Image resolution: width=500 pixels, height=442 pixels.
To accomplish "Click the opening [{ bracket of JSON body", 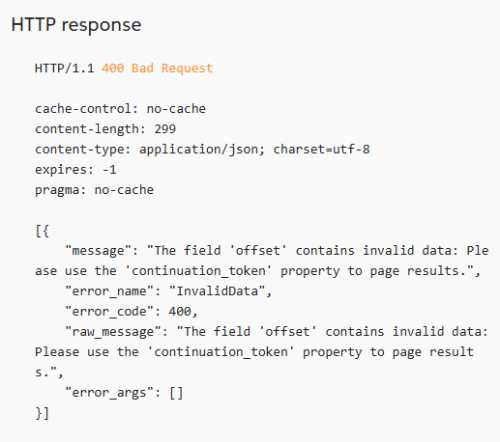I will click(42, 231).
